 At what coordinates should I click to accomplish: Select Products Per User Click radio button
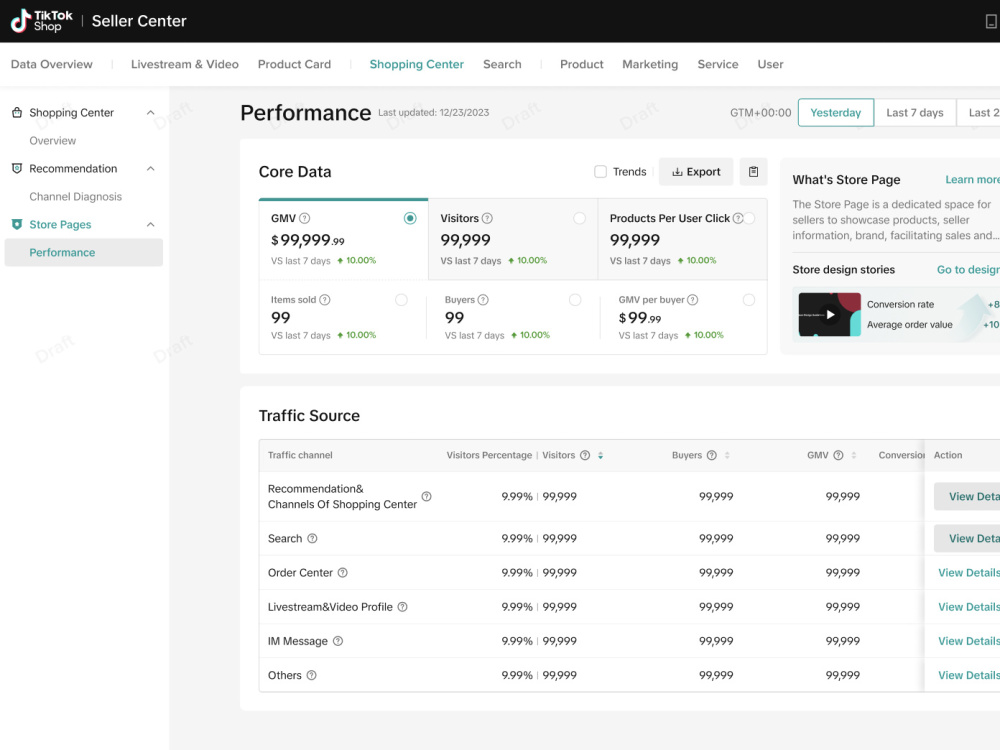(749, 218)
